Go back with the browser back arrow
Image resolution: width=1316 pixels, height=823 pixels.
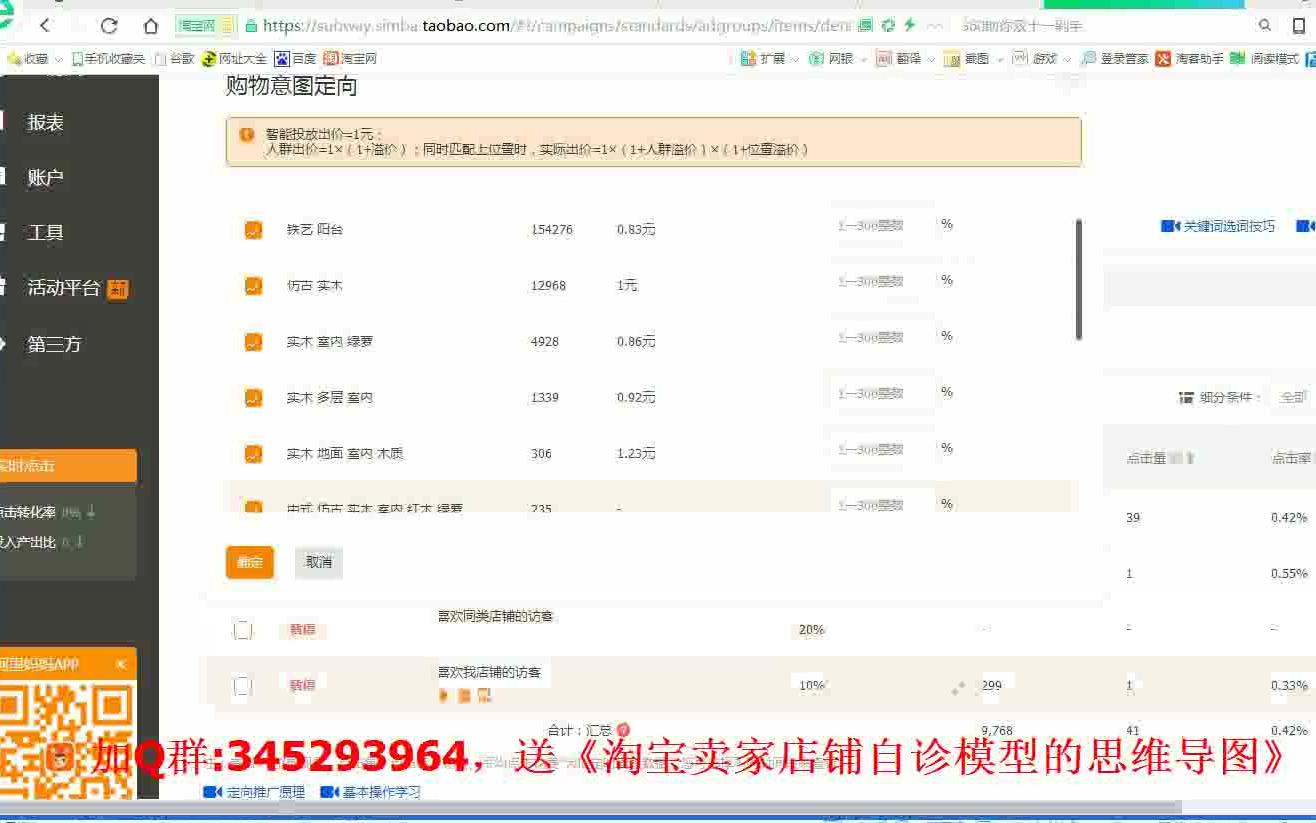pos(45,25)
